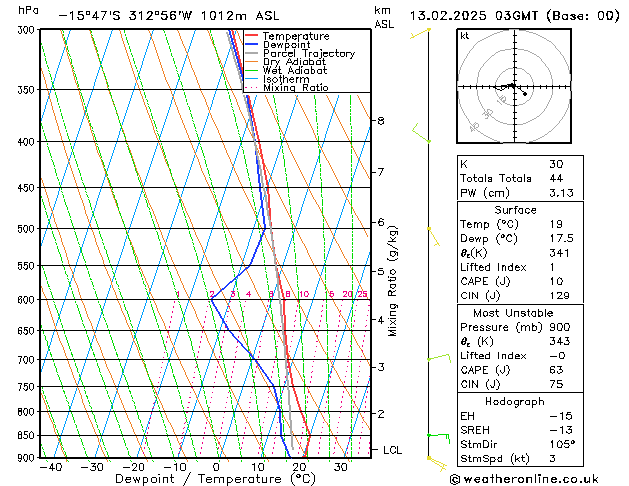Click the surface theta-e value 341
The width and height of the screenshot is (629, 486).
coord(560,253)
